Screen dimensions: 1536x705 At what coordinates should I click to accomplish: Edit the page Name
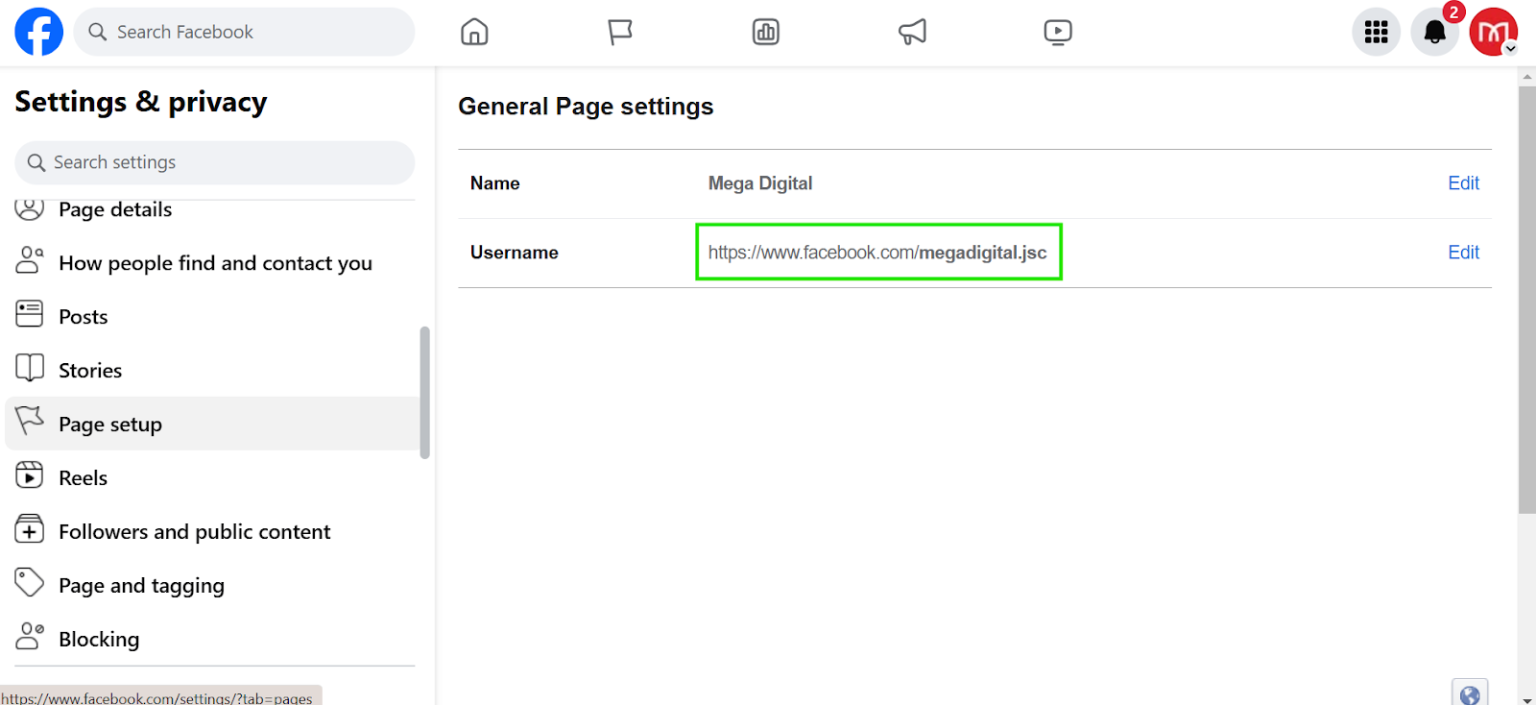pyautogui.click(x=1463, y=183)
